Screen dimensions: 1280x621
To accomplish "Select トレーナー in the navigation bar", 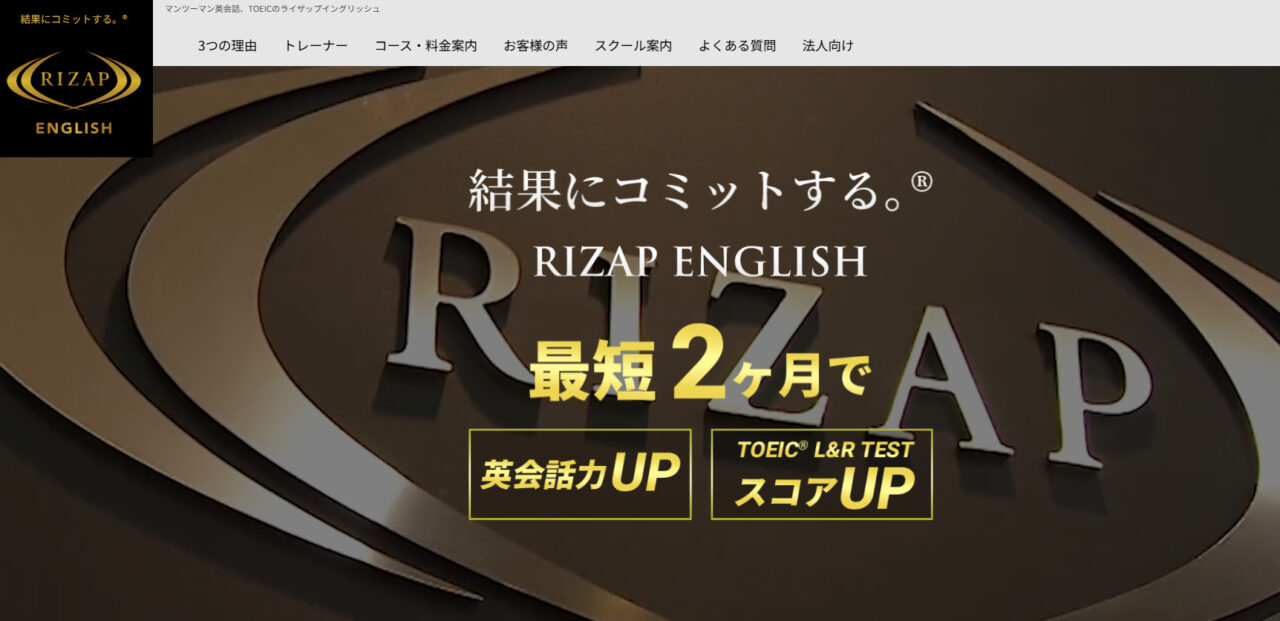I will pos(316,45).
